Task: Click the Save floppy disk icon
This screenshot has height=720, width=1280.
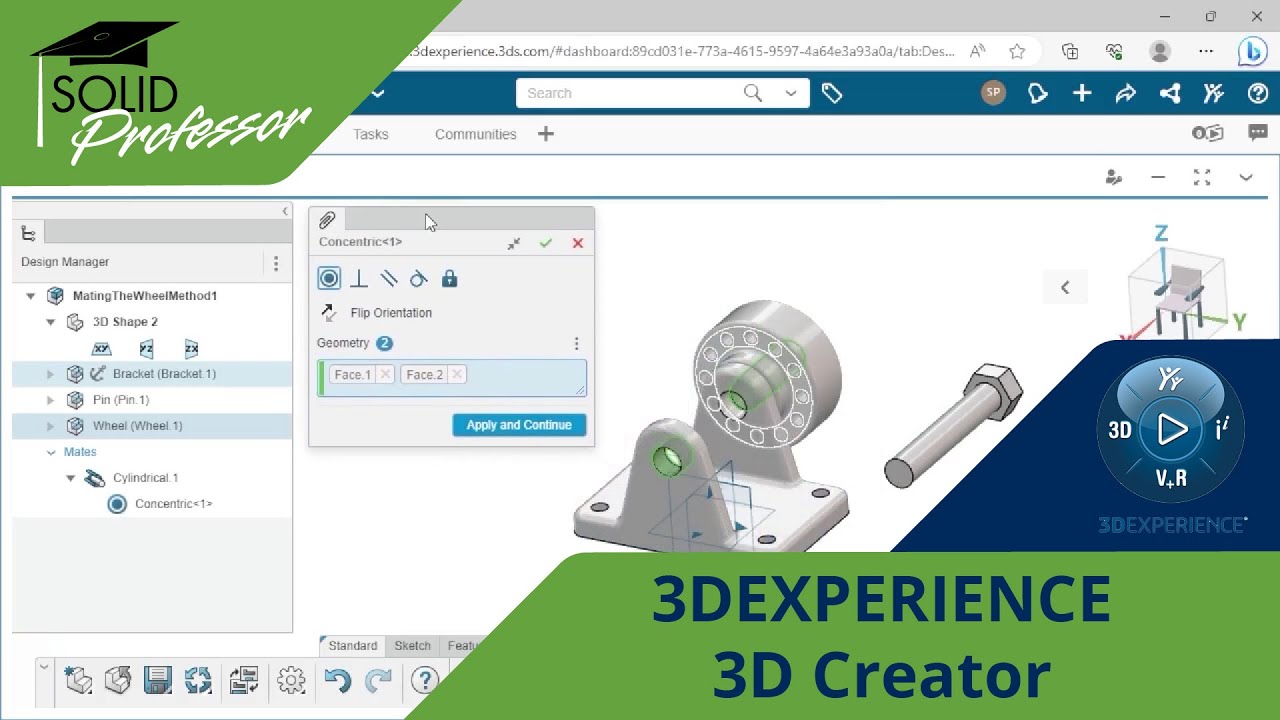Action: coord(158,681)
